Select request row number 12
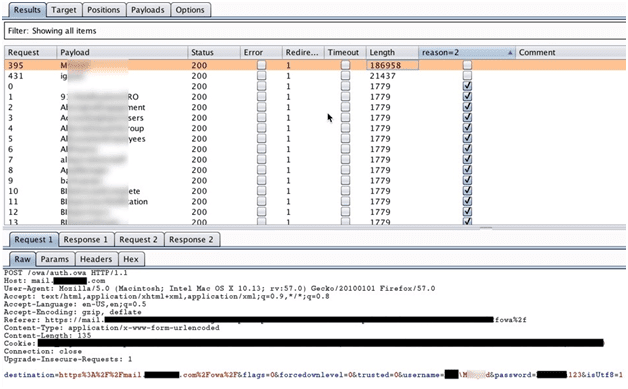Screen dimensions: 628x389 click(13, 212)
